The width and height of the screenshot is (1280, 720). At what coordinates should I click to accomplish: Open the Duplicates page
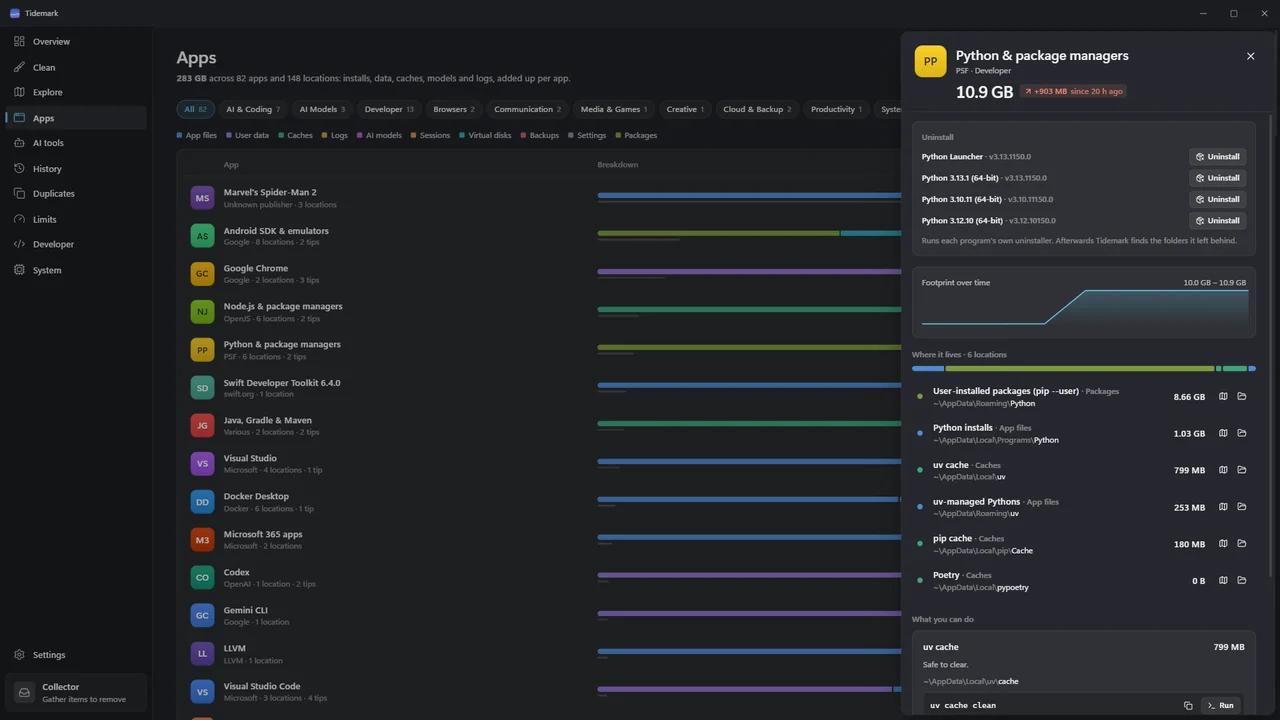[76, 193]
